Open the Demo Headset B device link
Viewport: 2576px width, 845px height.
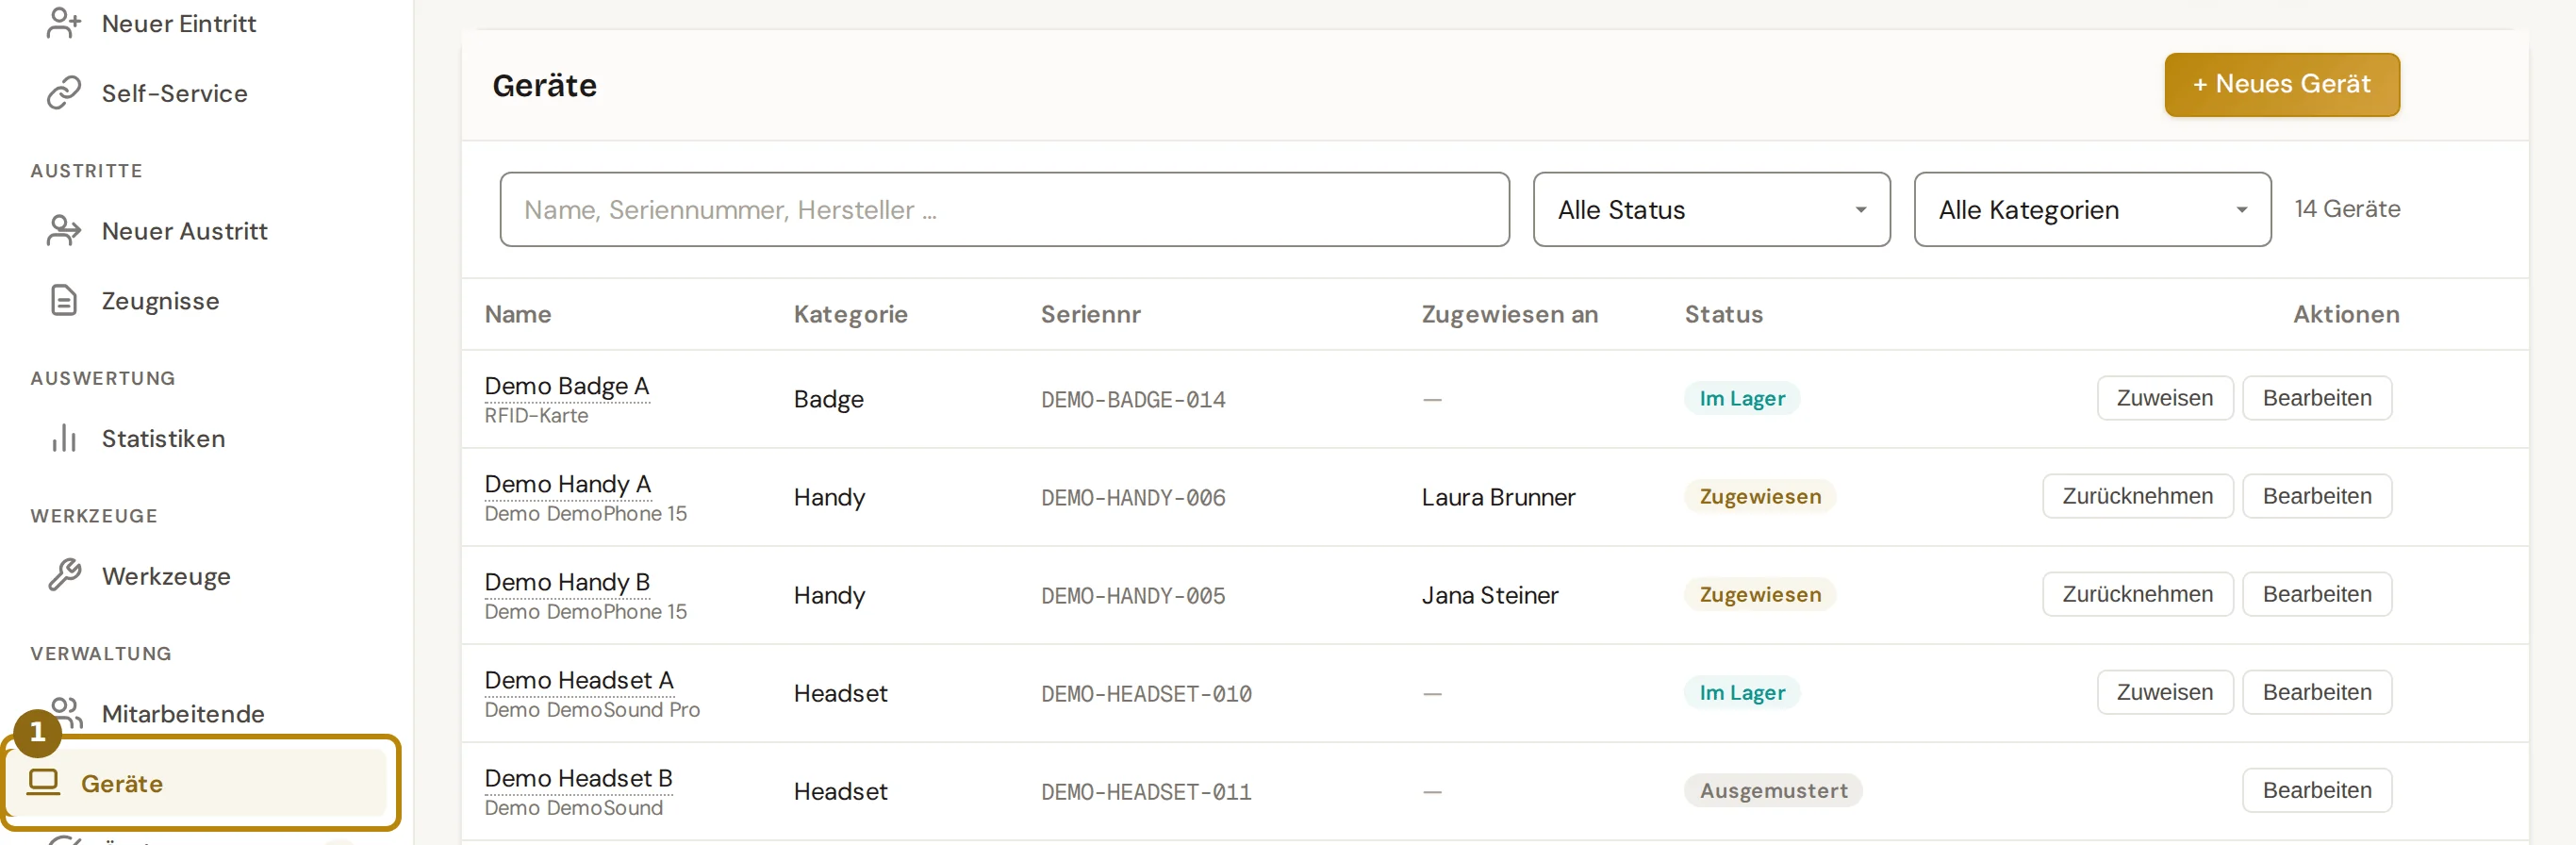tap(578, 778)
